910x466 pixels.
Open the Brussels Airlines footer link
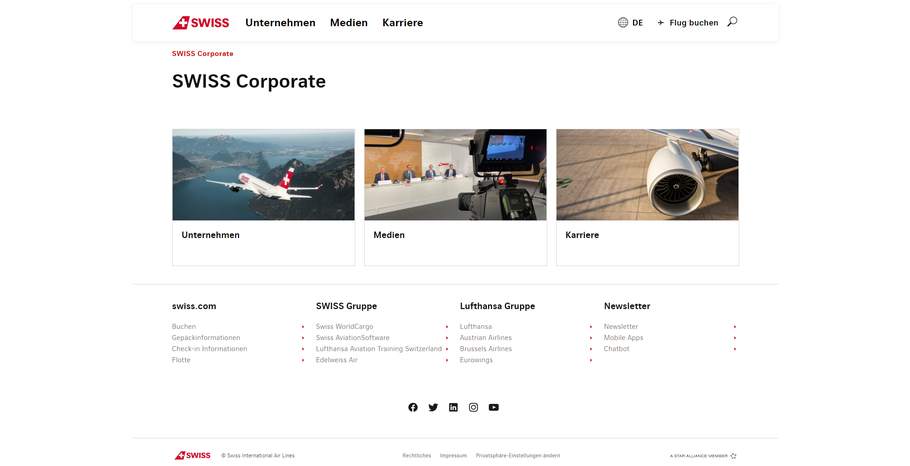(x=486, y=349)
